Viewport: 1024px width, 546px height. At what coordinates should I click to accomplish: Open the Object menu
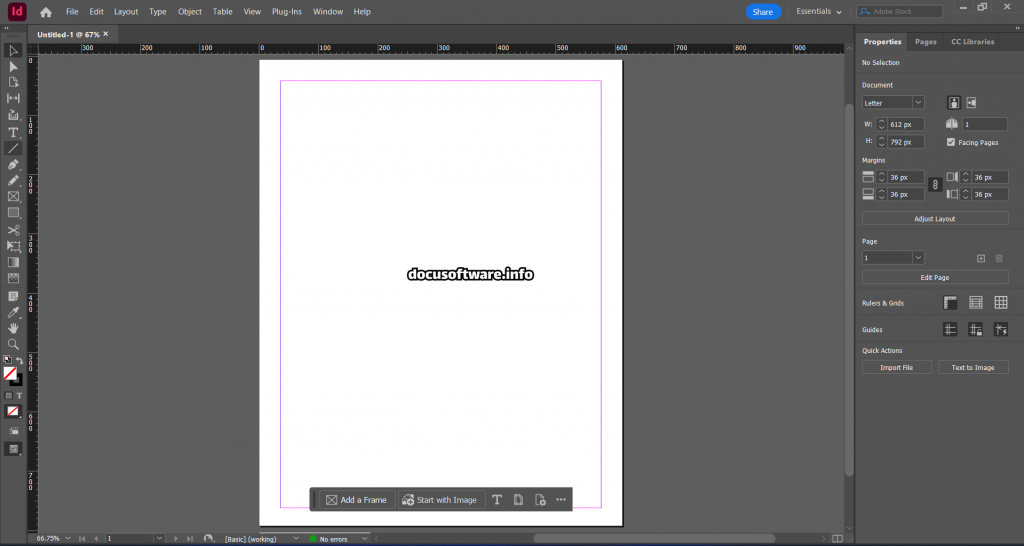[190, 12]
